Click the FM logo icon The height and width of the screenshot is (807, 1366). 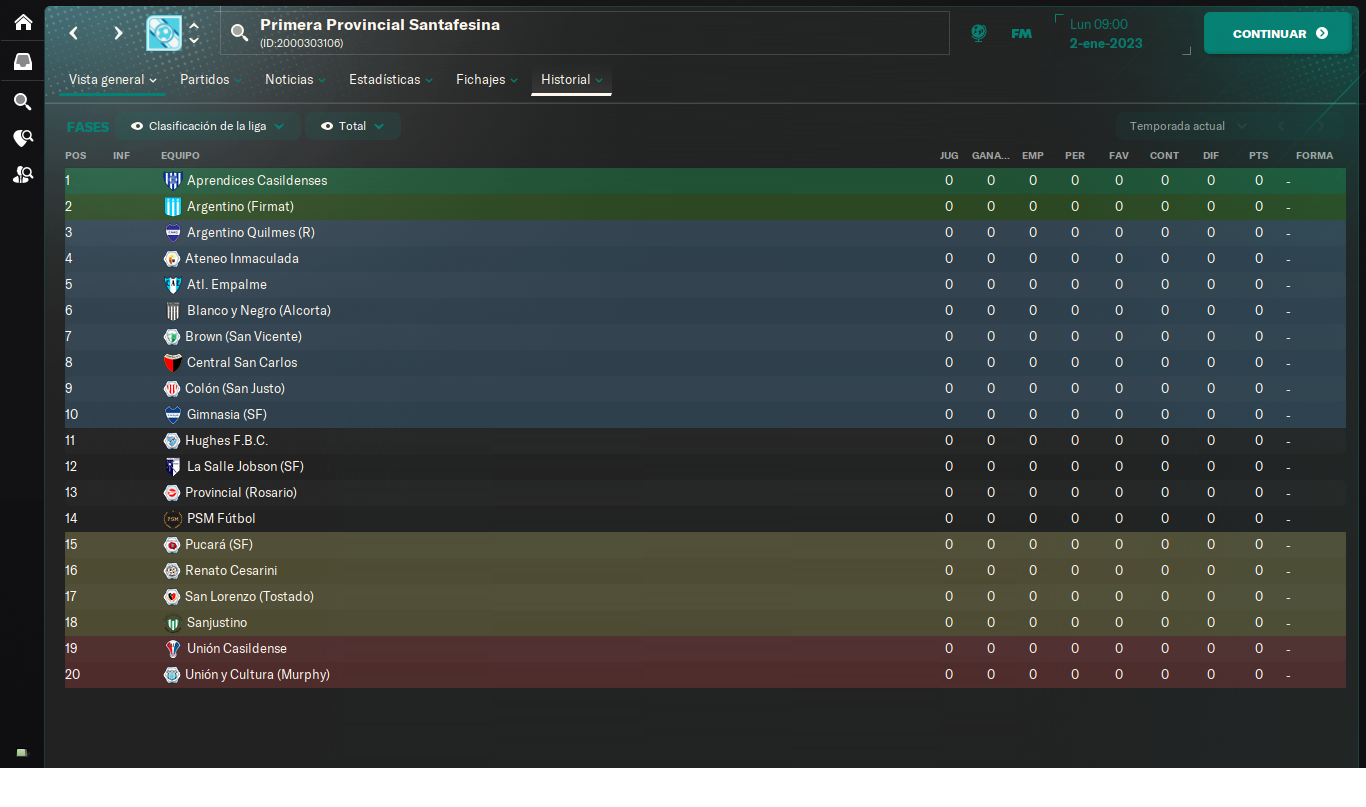(1021, 33)
